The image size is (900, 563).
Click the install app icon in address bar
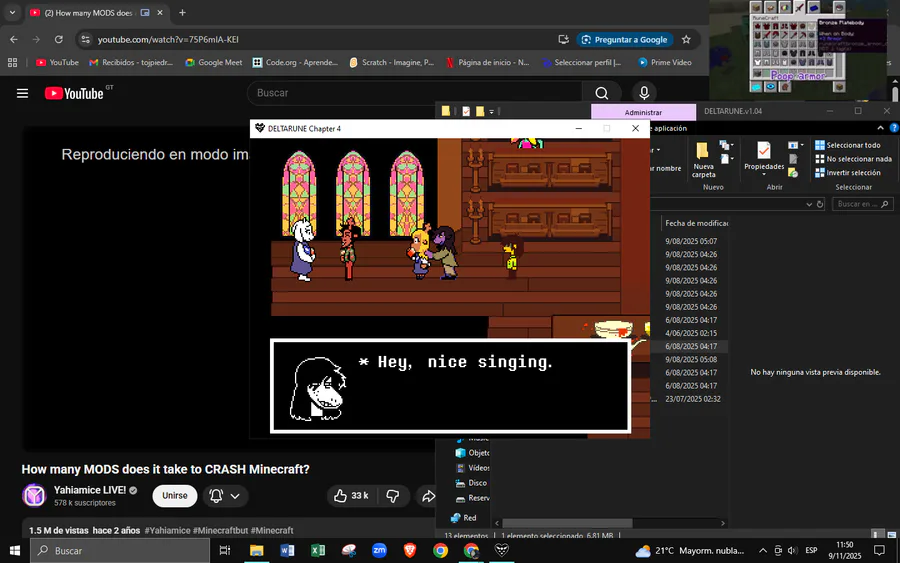point(564,40)
